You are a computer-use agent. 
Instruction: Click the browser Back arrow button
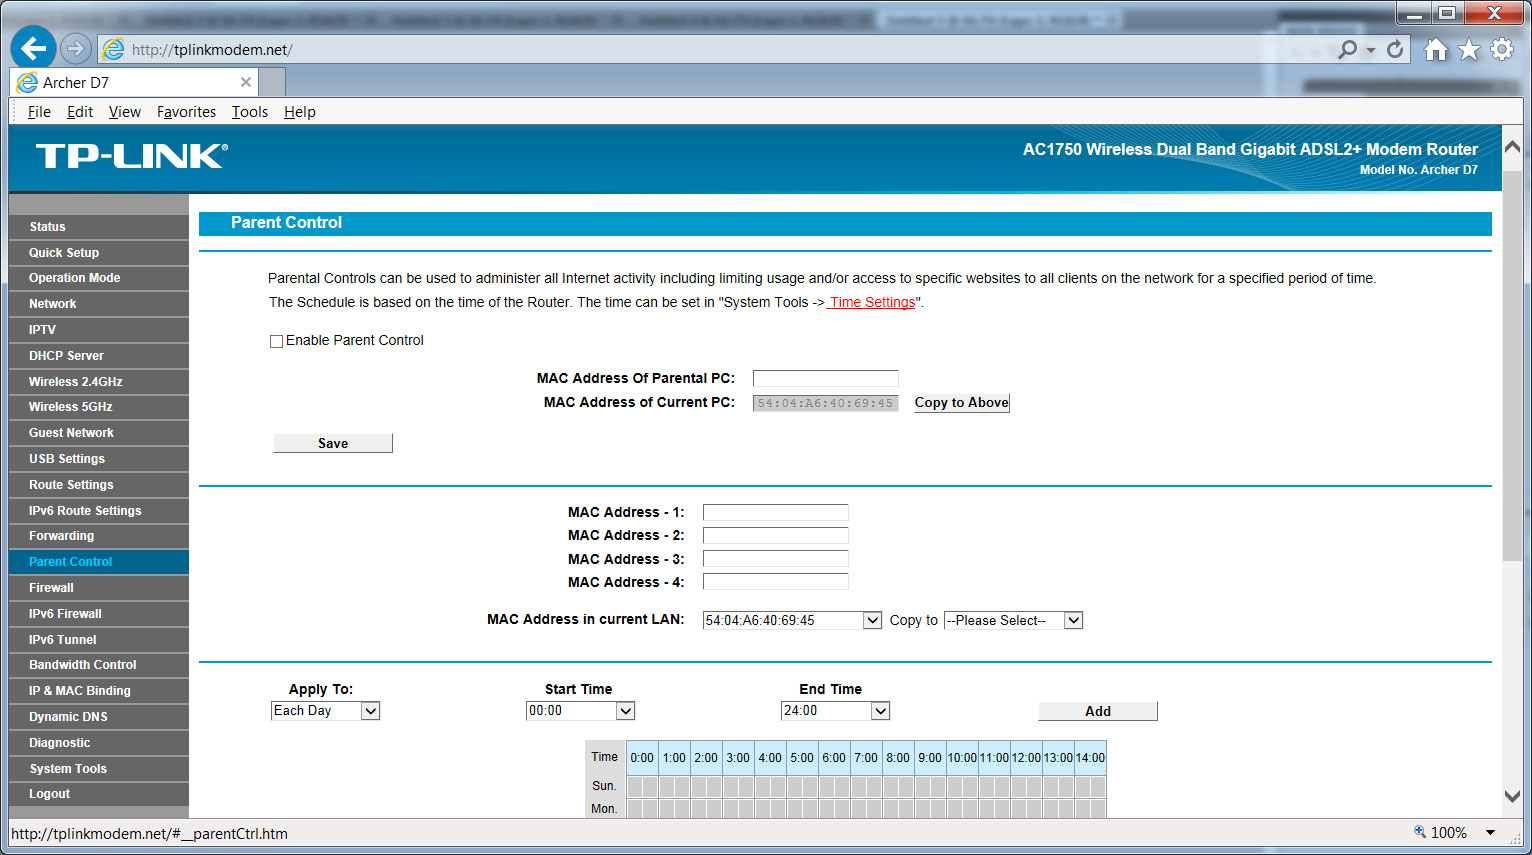33,48
